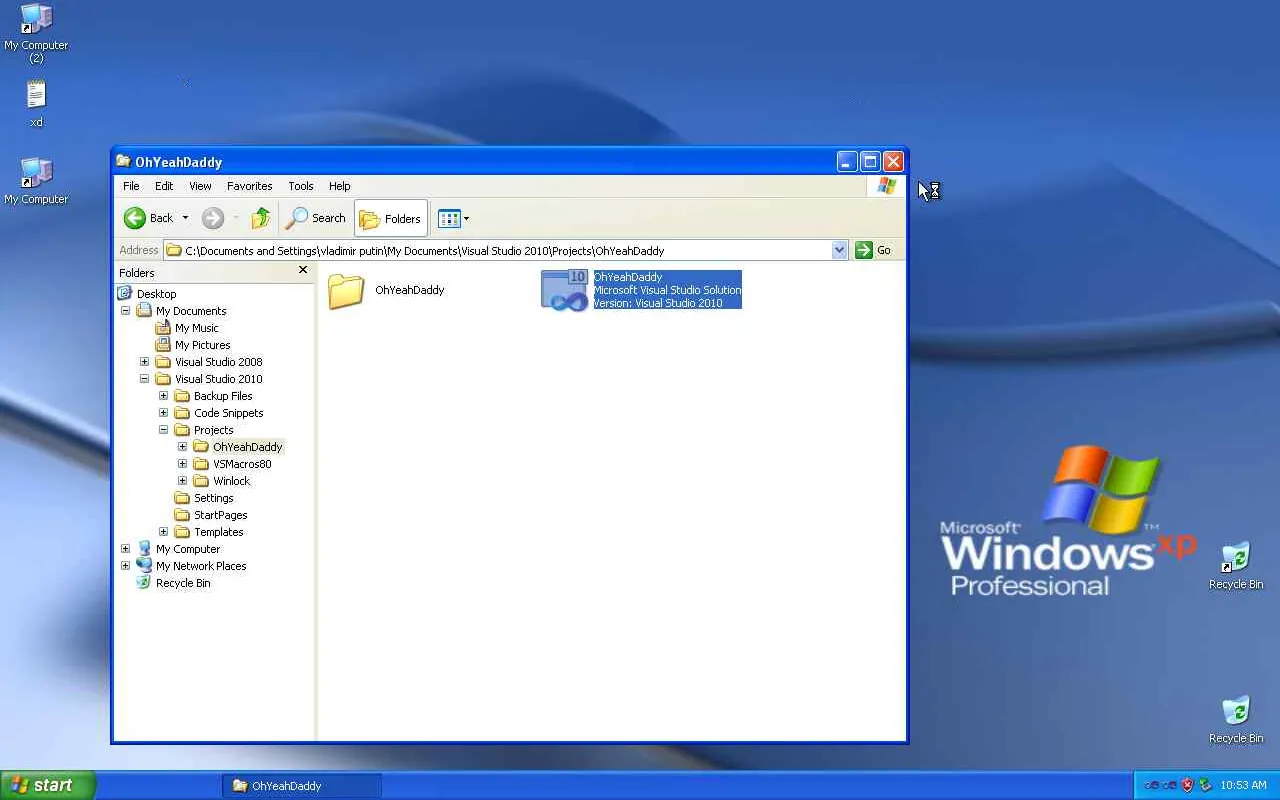This screenshot has width=1280, height=800.
Task: Select the OhYeahDaddy Visual Studio Solution file icon
Action: (564, 290)
